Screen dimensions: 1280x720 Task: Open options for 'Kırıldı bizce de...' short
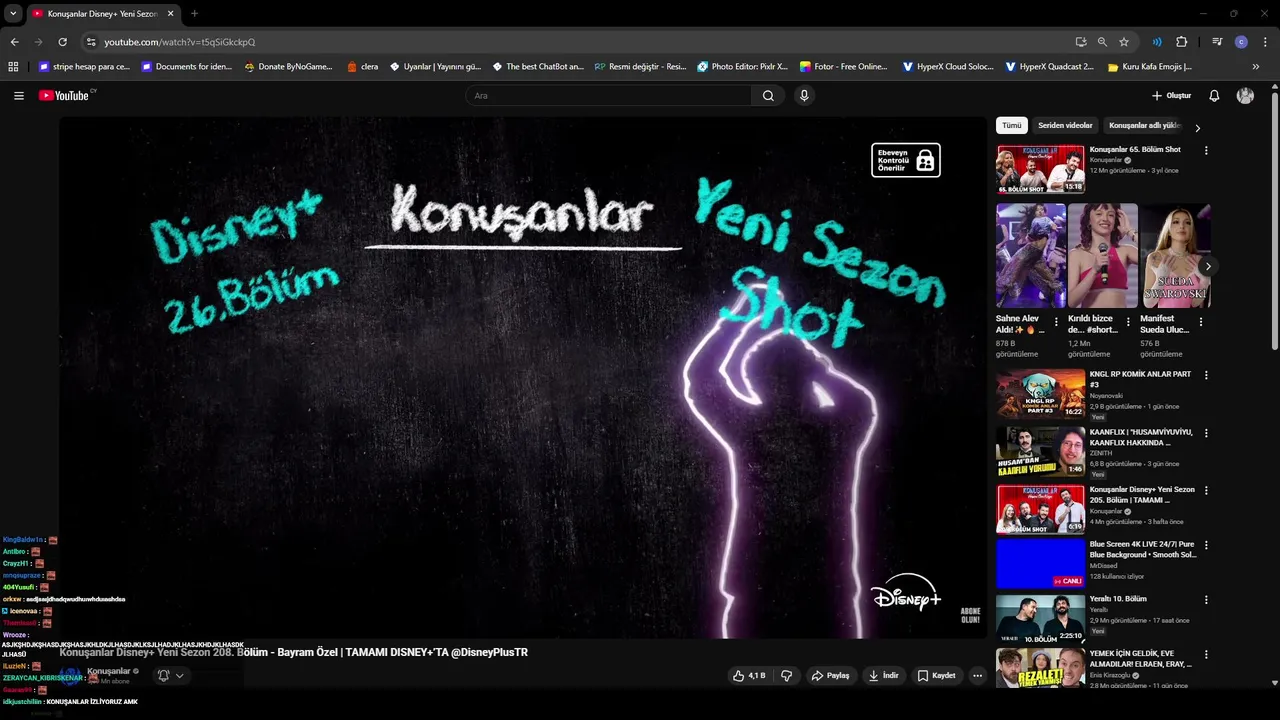point(1128,322)
